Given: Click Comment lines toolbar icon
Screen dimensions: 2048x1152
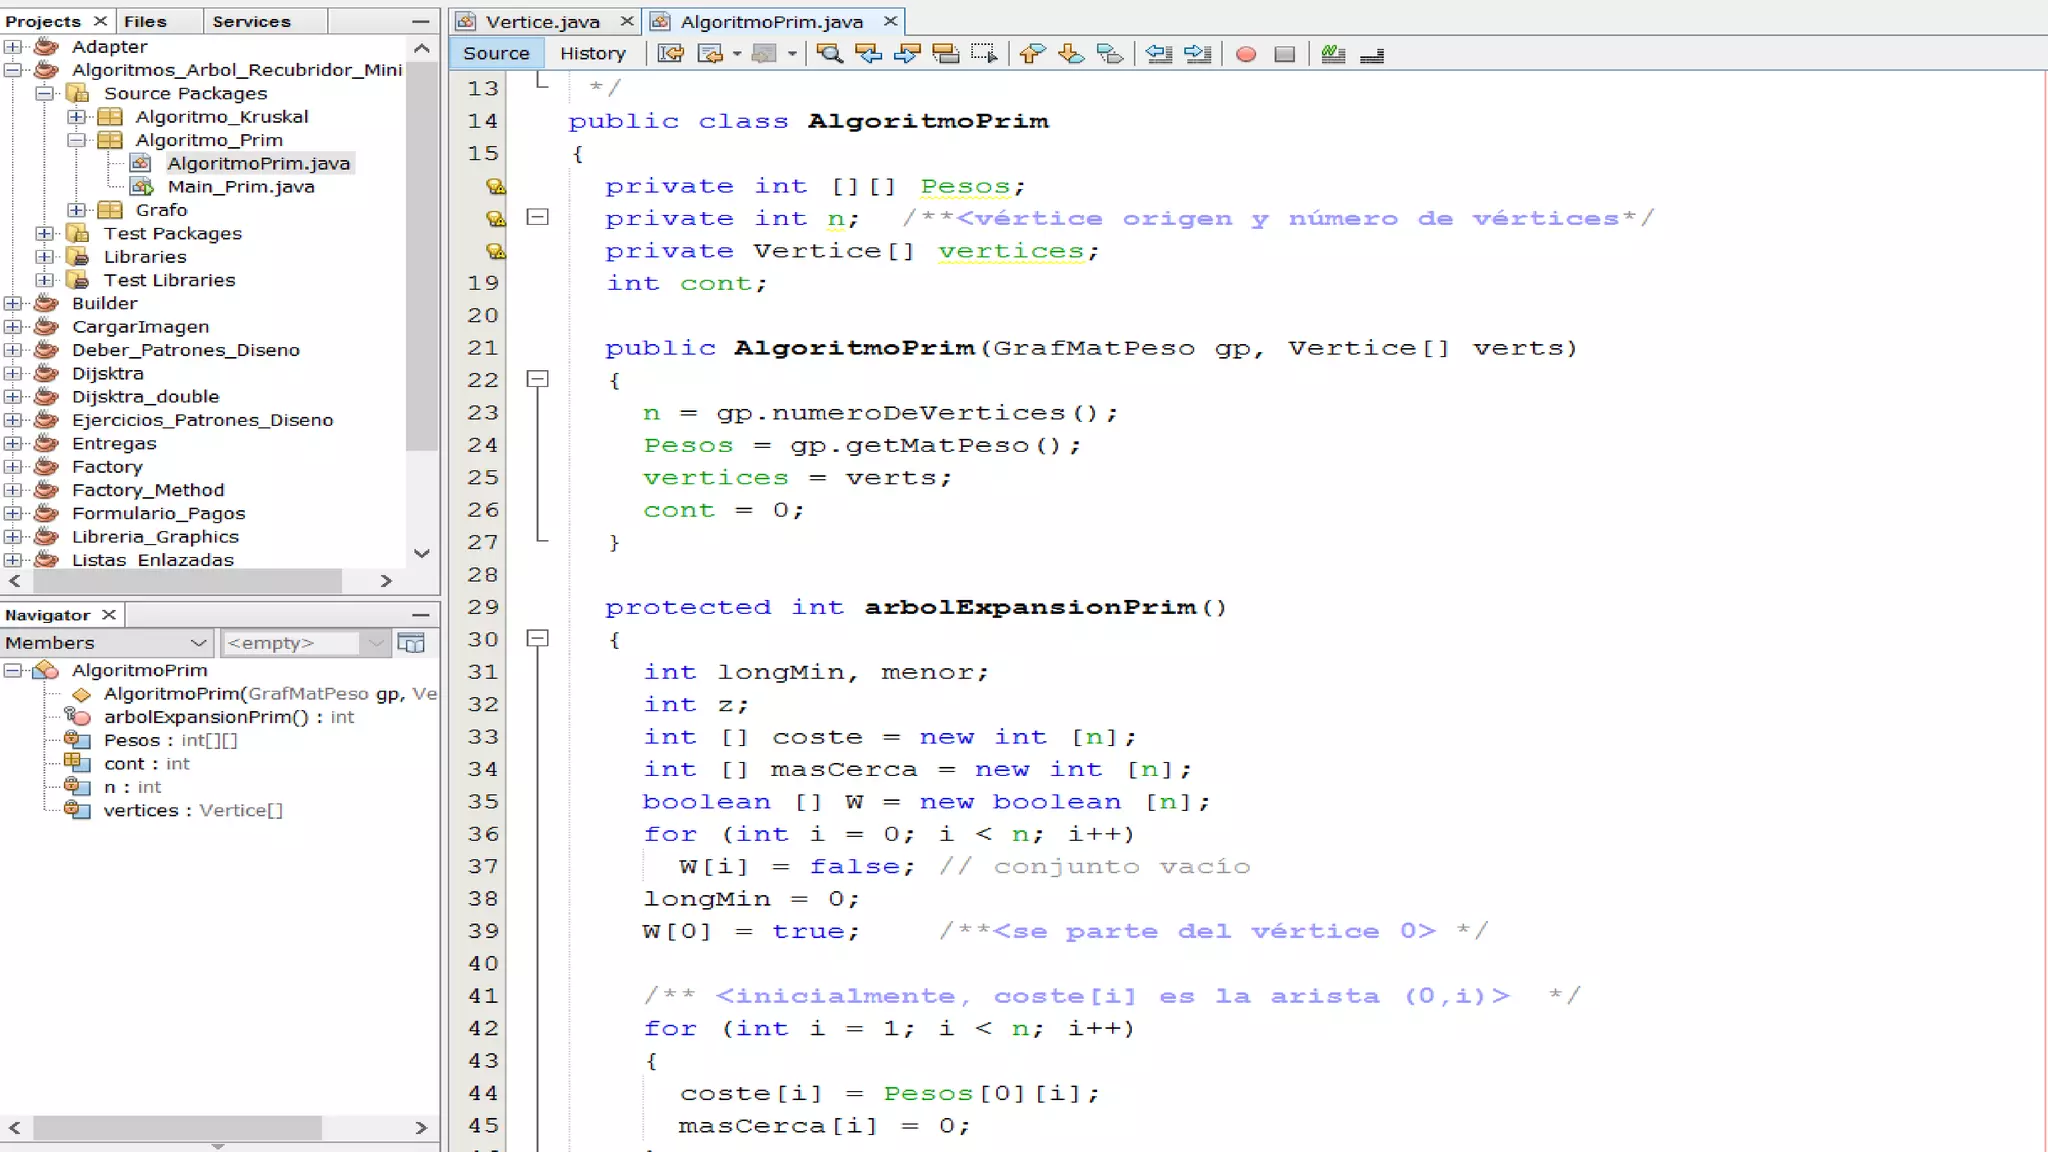Looking at the screenshot, I should coord(1333,54).
